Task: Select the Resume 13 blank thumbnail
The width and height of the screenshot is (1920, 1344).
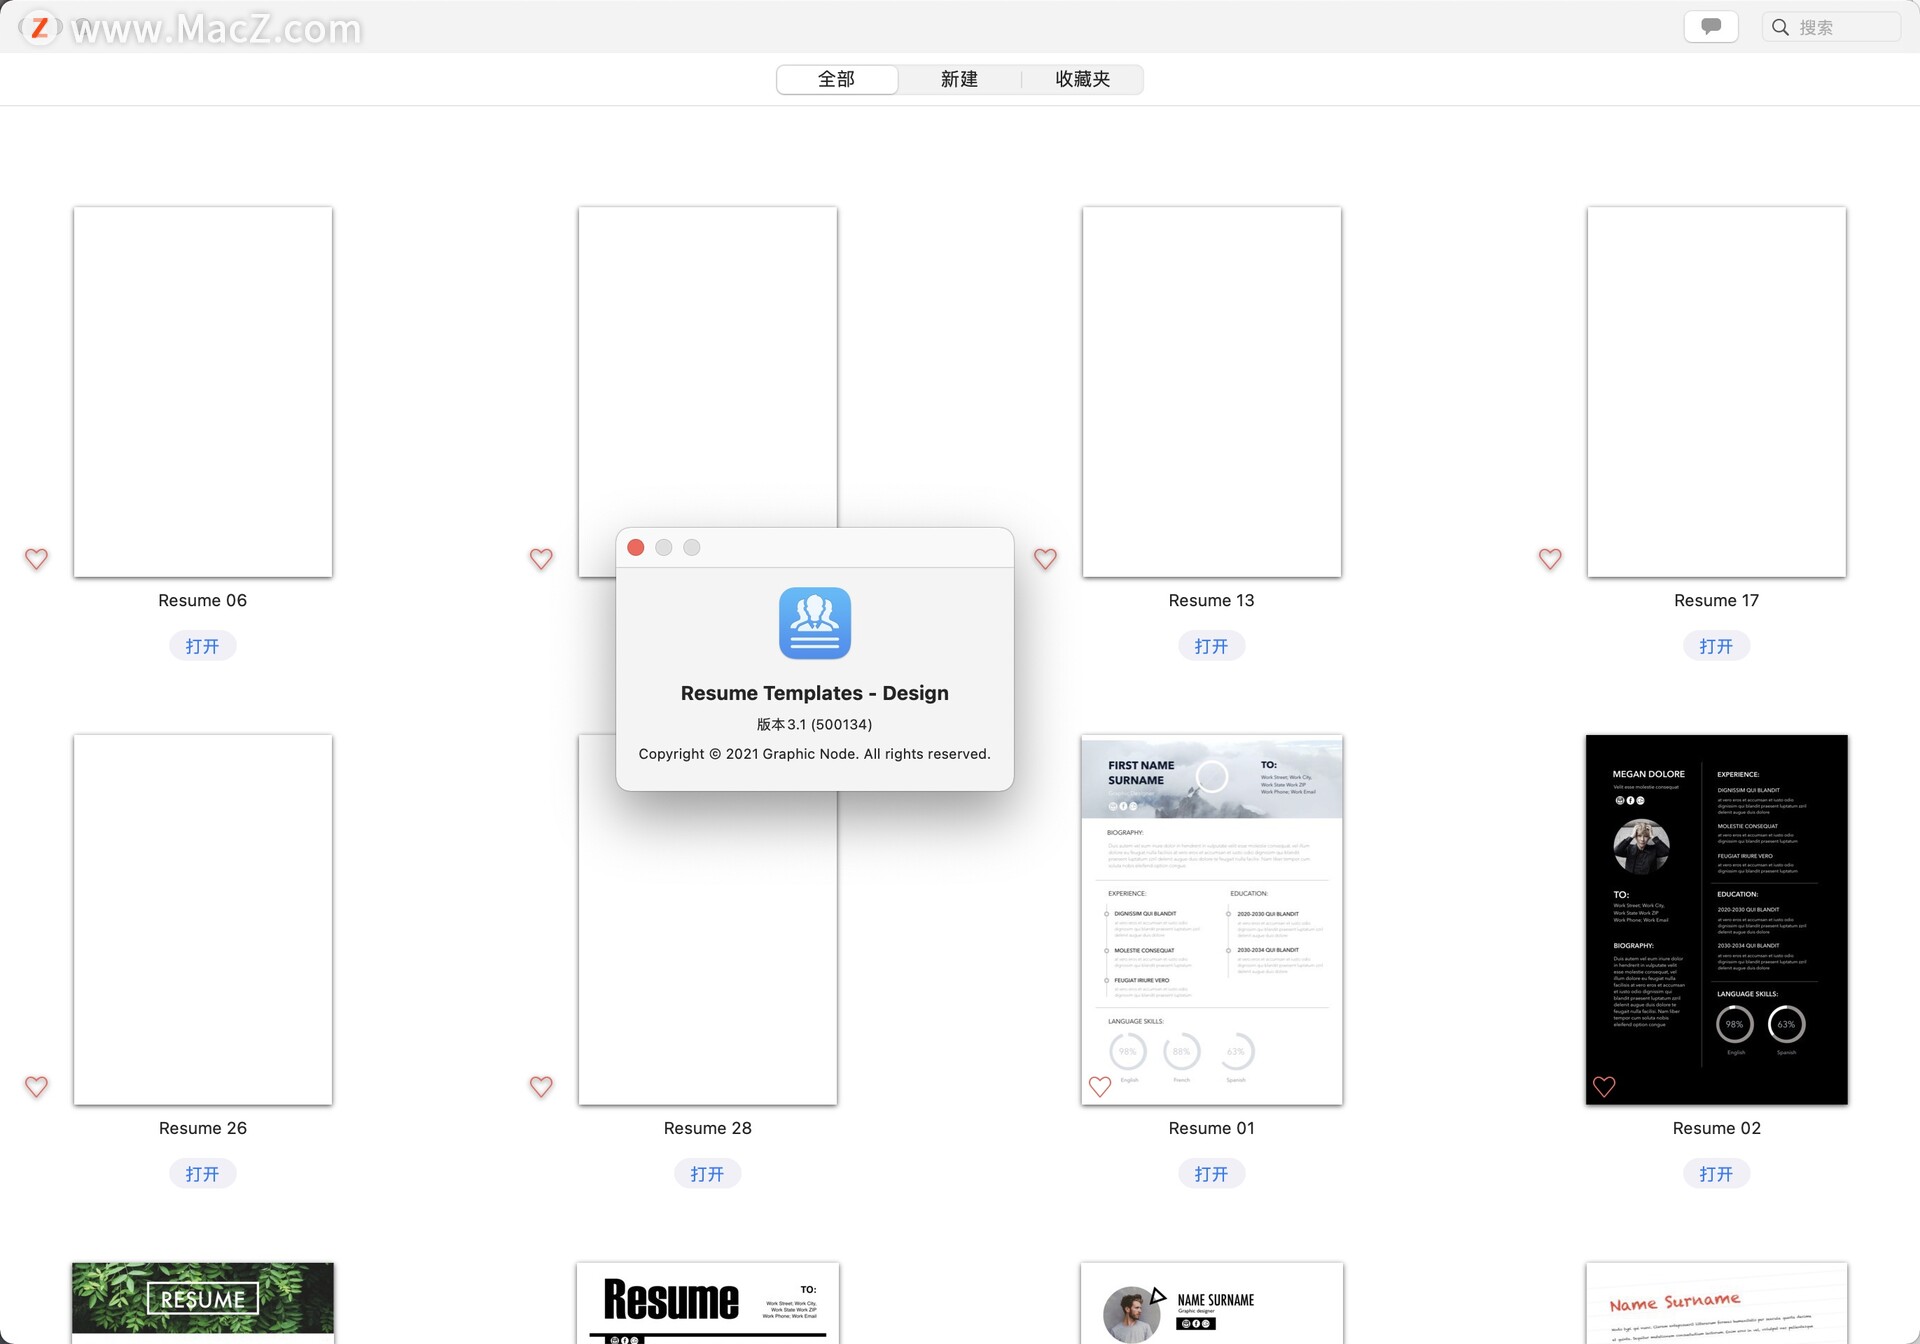Action: 1212,392
